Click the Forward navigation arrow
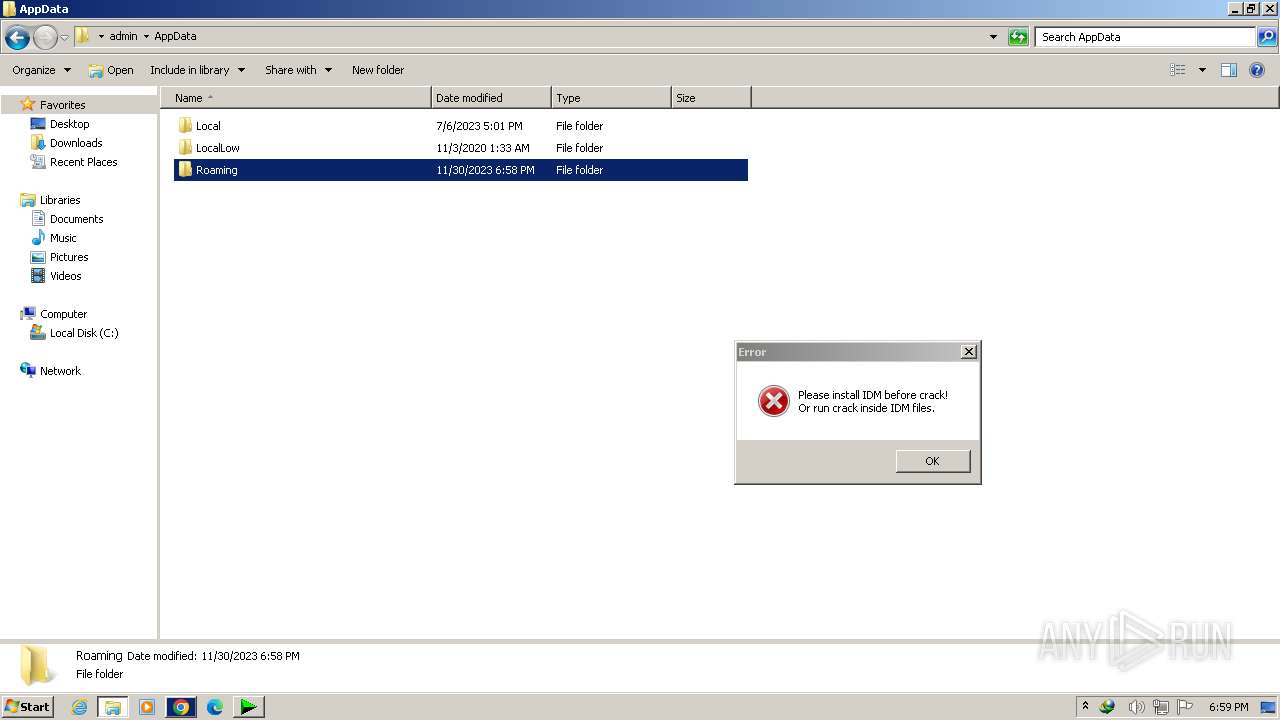Screen dimensions: 1280x720 pos(45,38)
